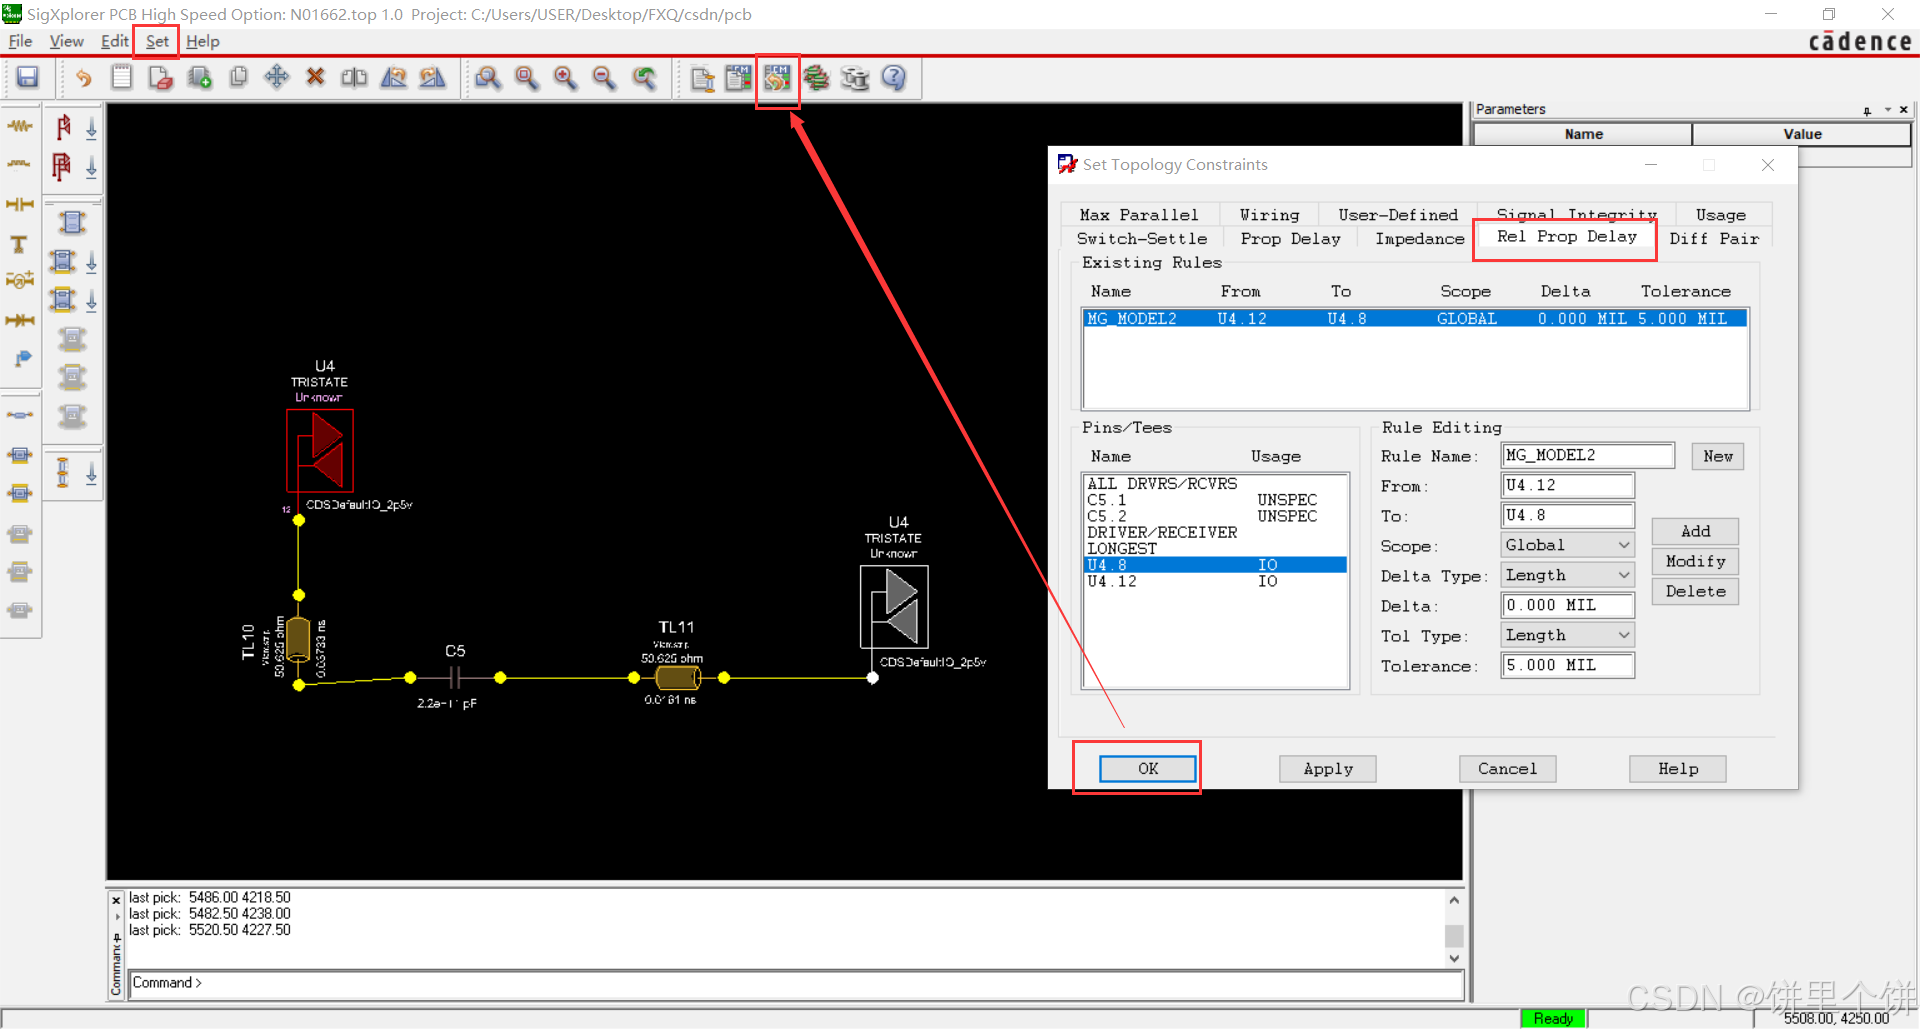Open the Edit menu
This screenshot has height=1030, width=1920.
click(114, 41)
